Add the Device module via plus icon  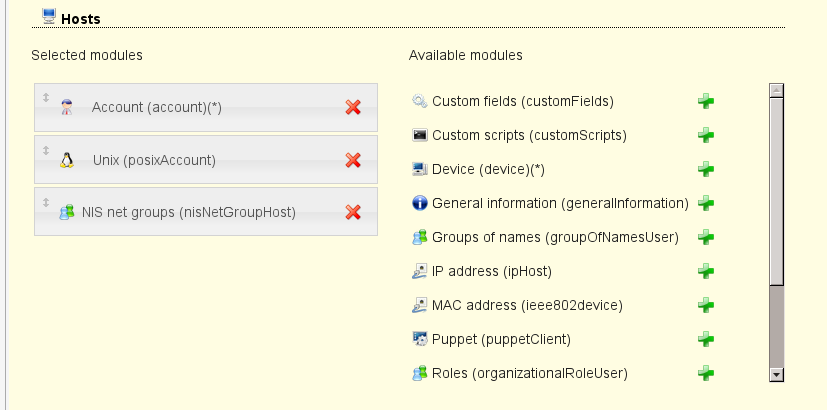tap(706, 169)
